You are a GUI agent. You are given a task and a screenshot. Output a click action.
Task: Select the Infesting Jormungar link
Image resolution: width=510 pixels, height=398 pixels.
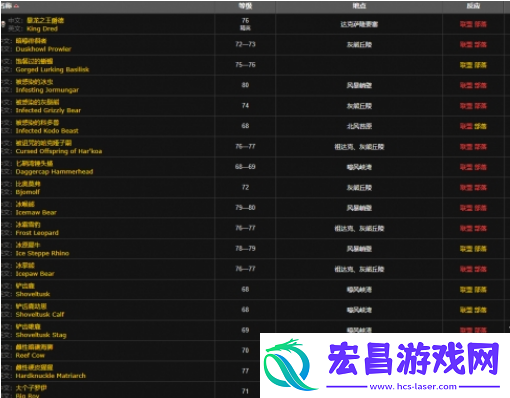[47, 90]
